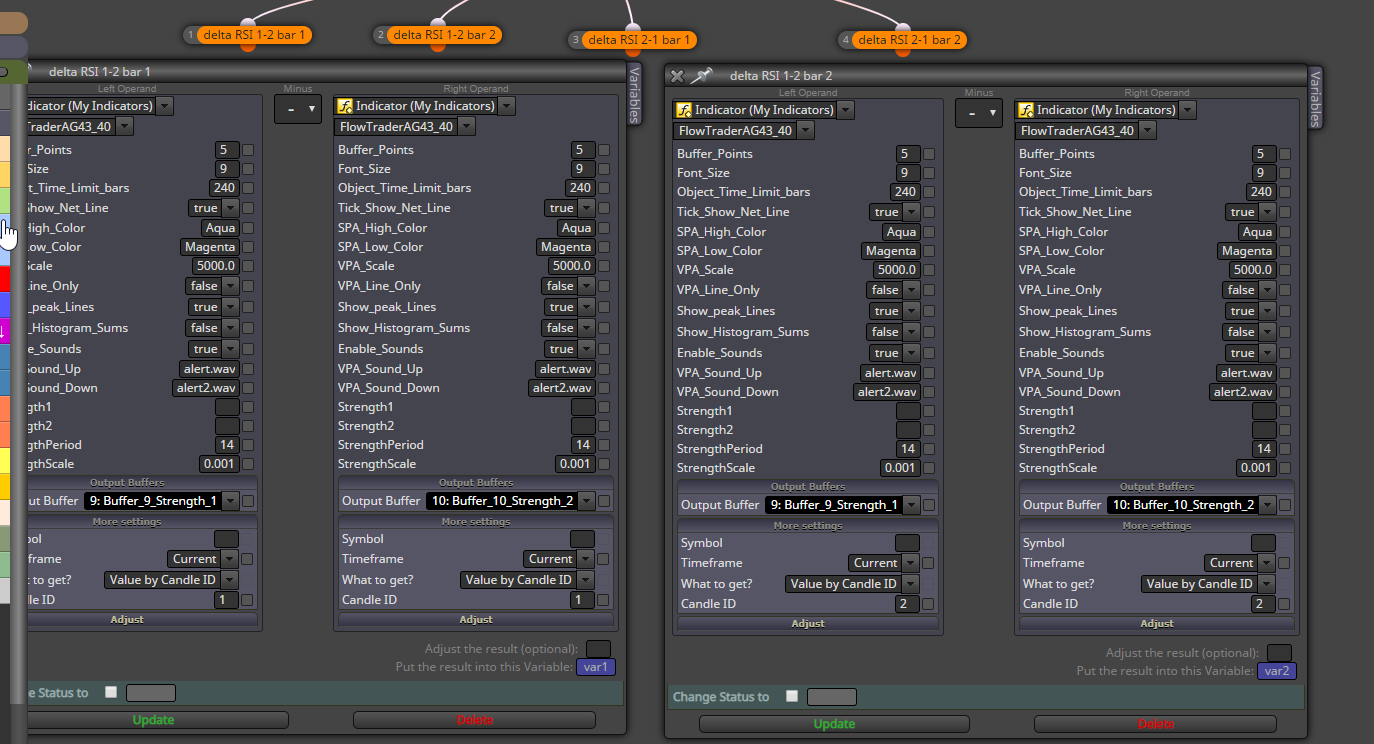Viewport: 1374px width, 744px height.
Task: Click the SPA_Low_Color Magenta field in bar 2 Right Operand
Action: (x=1246, y=251)
